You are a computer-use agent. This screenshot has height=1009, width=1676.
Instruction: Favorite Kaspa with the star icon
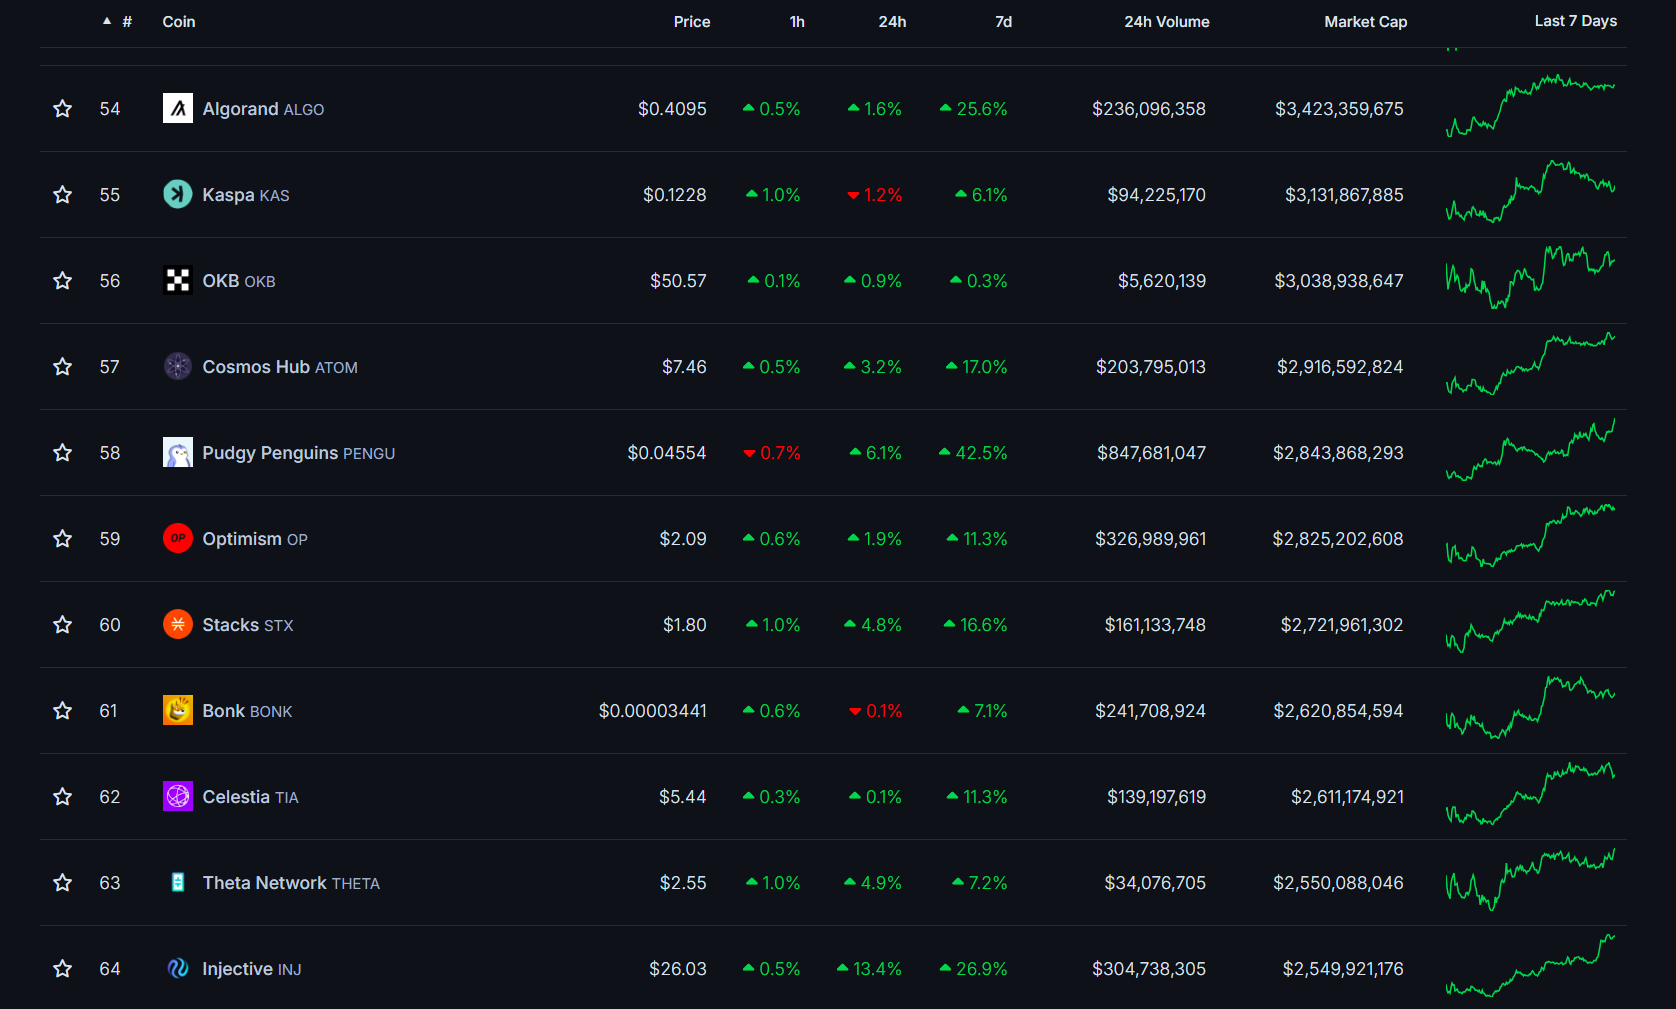pos(63,194)
